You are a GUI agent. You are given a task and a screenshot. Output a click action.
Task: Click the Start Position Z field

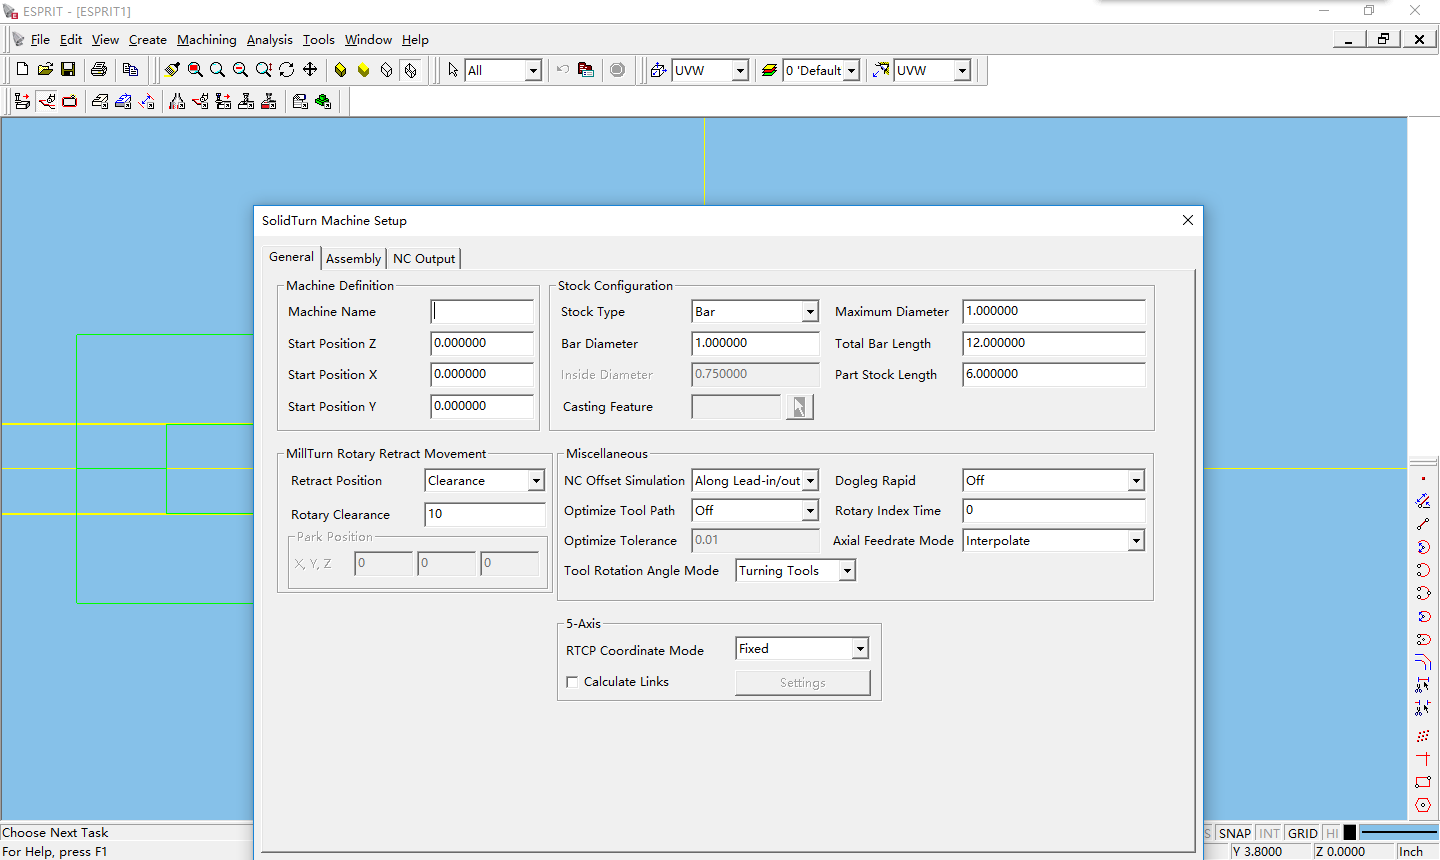coord(482,343)
